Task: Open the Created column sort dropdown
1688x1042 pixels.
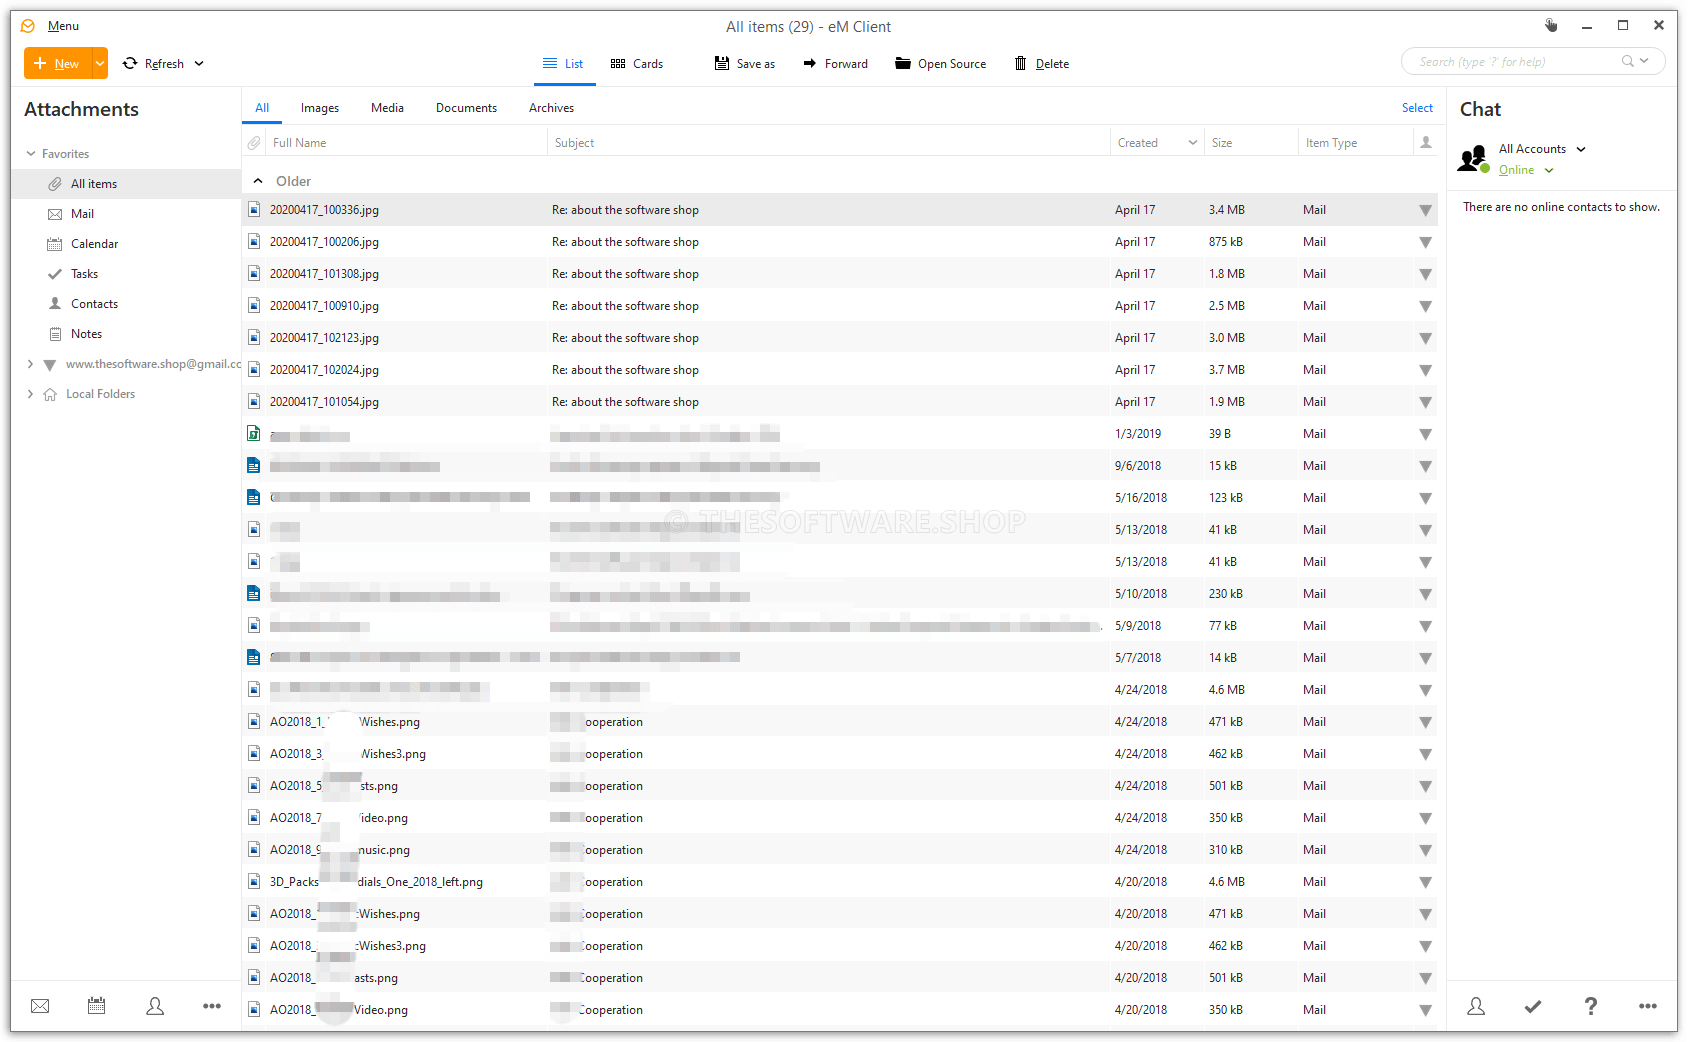Action: point(1192,142)
